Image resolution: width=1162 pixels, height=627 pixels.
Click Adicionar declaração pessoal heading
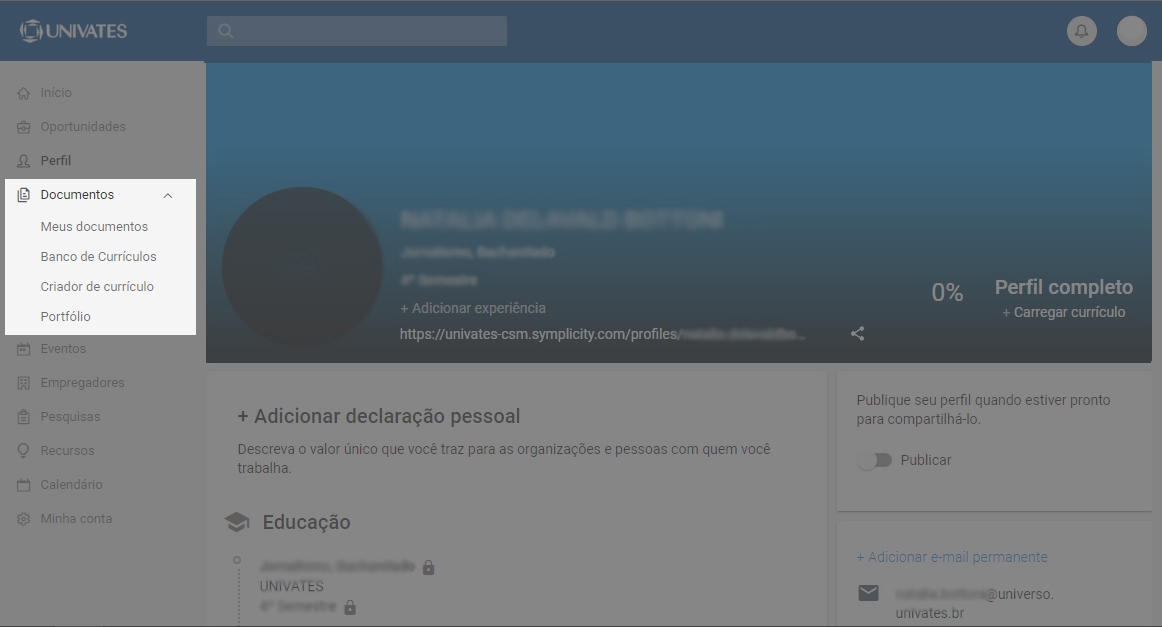pyautogui.click(x=378, y=416)
